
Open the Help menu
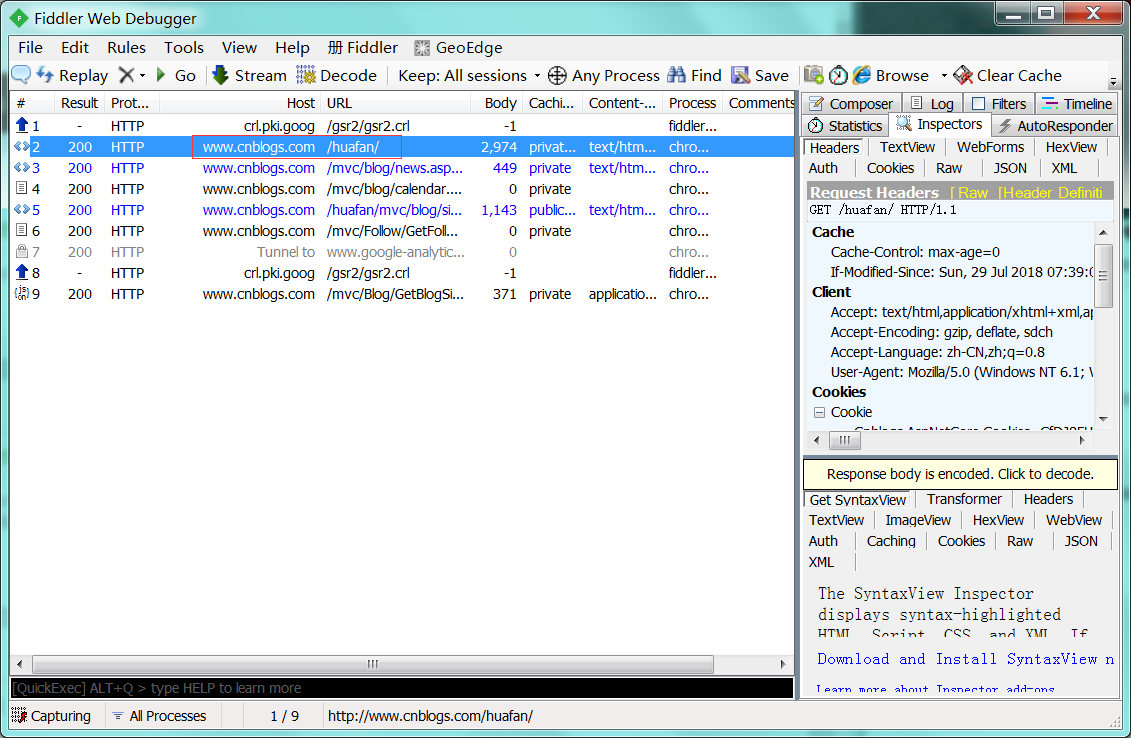(x=292, y=48)
